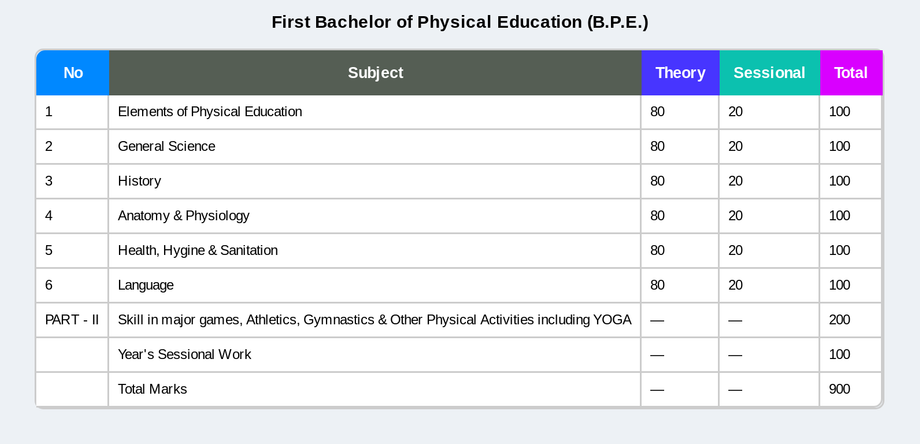Select the 'History' subject cell
920x444 pixels.
point(375,181)
